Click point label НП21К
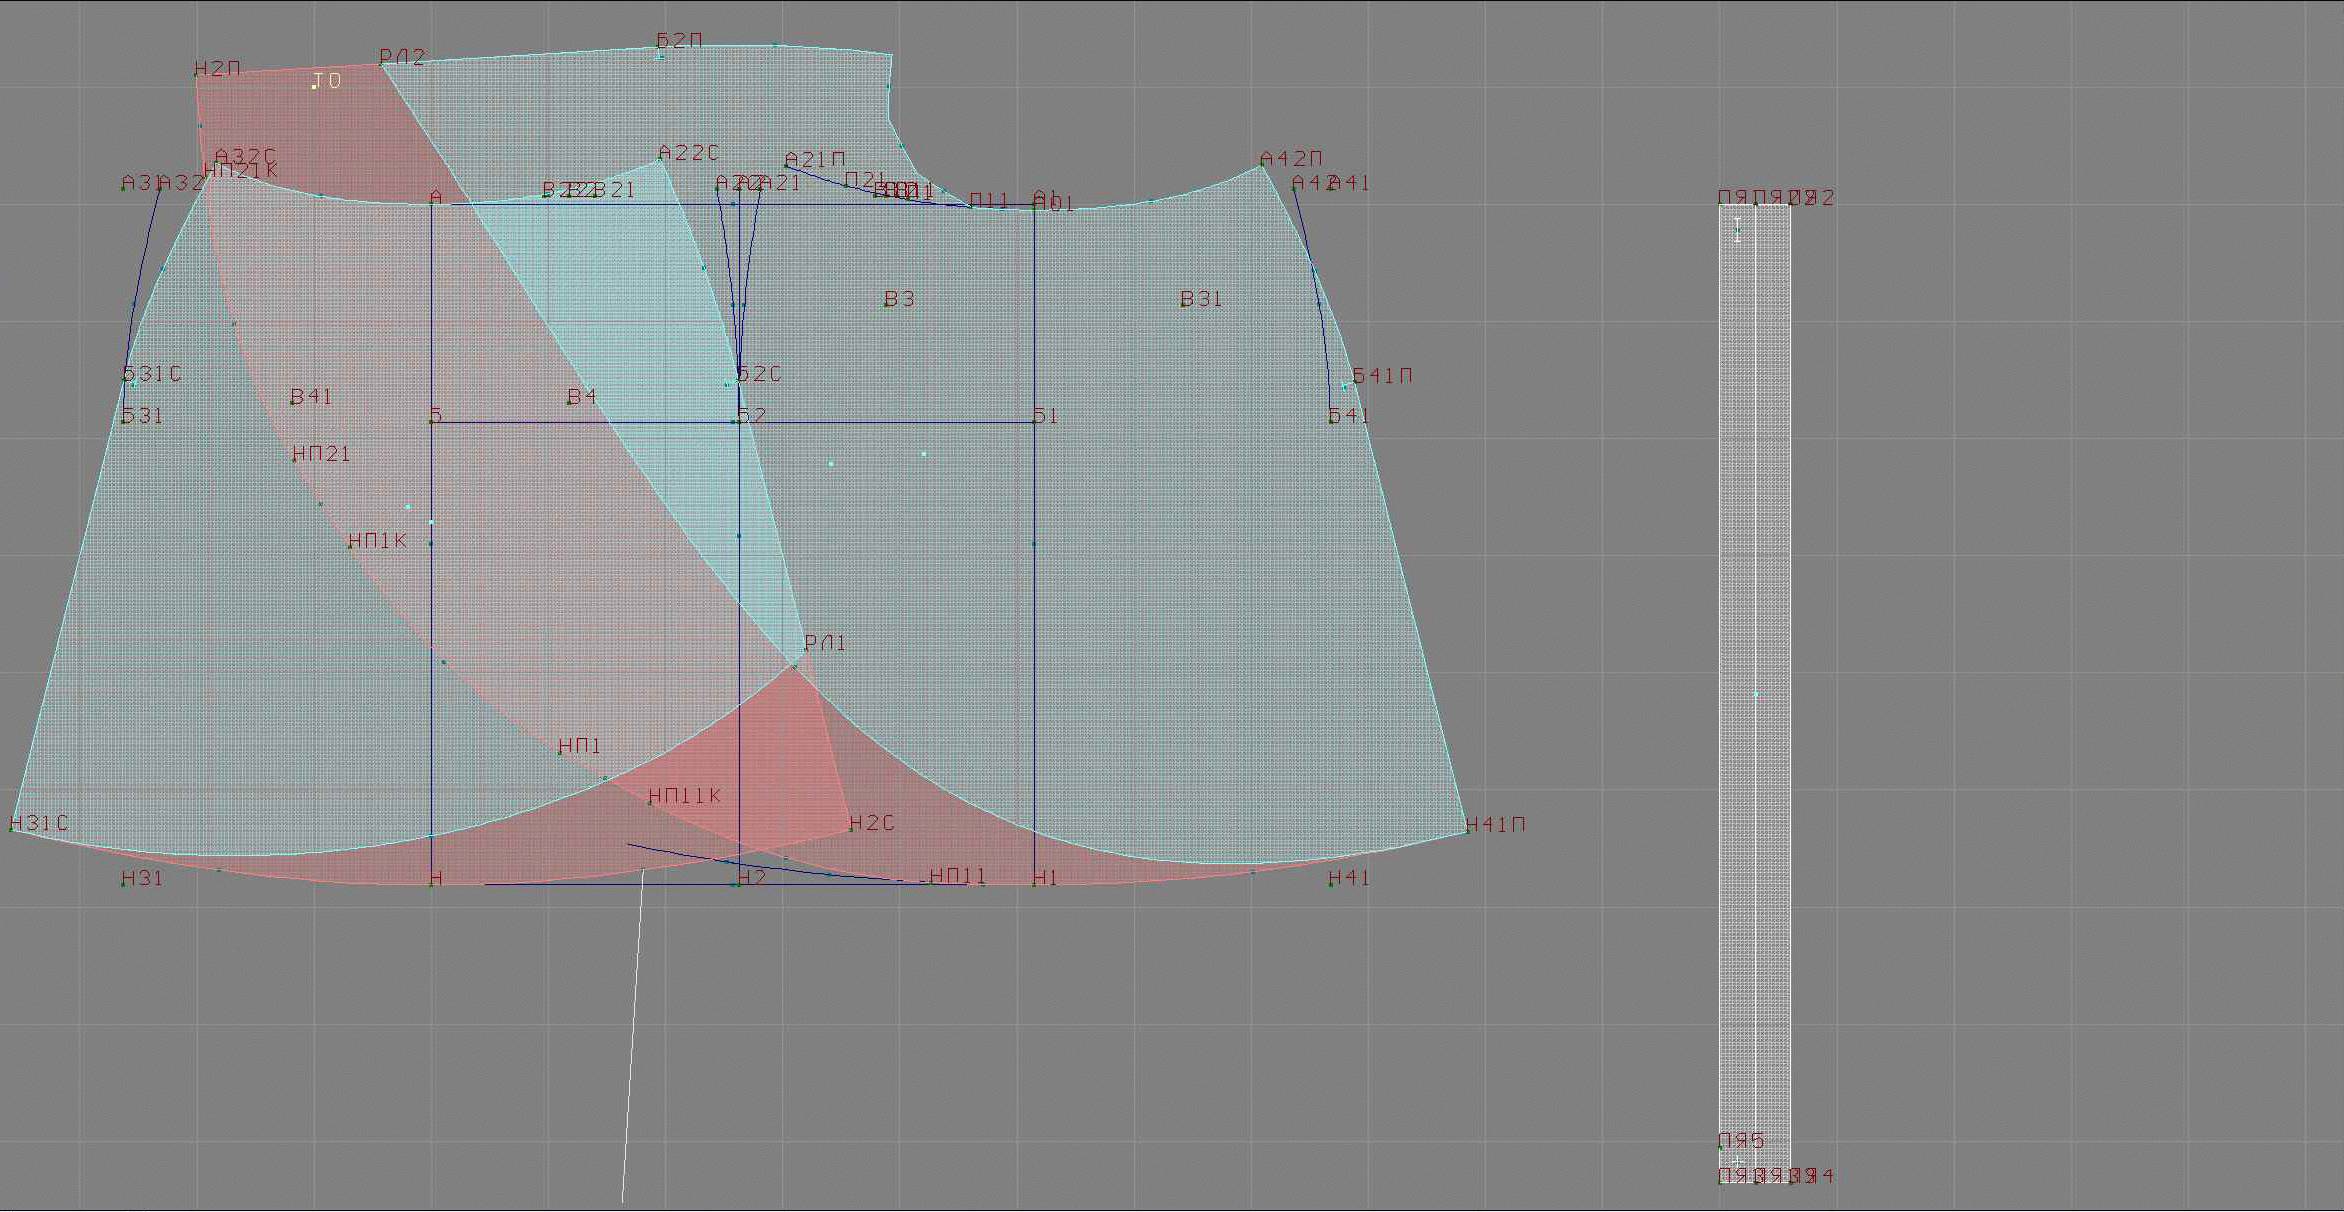This screenshot has height=1212, width=2344. pyautogui.click(x=241, y=170)
